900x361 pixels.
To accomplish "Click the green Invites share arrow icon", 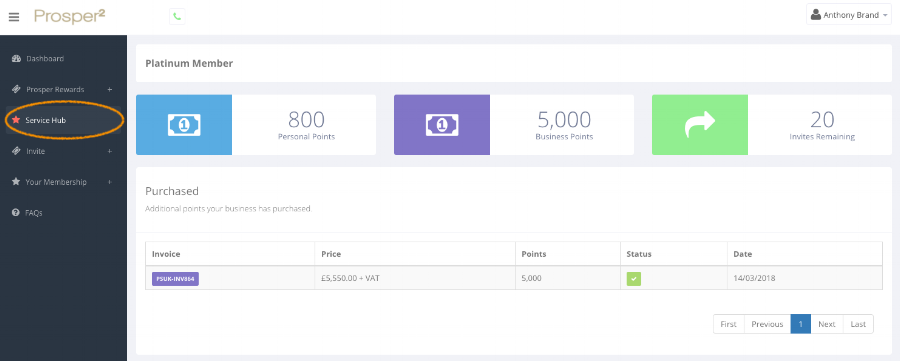I will coord(700,125).
